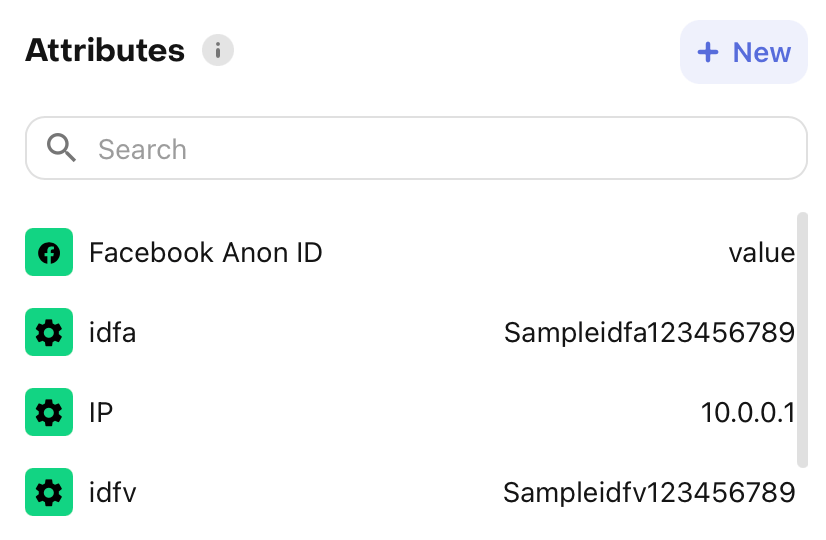Select the Facebook Anon ID attribute name
The width and height of the screenshot is (826, 540).
click(206, 253)
